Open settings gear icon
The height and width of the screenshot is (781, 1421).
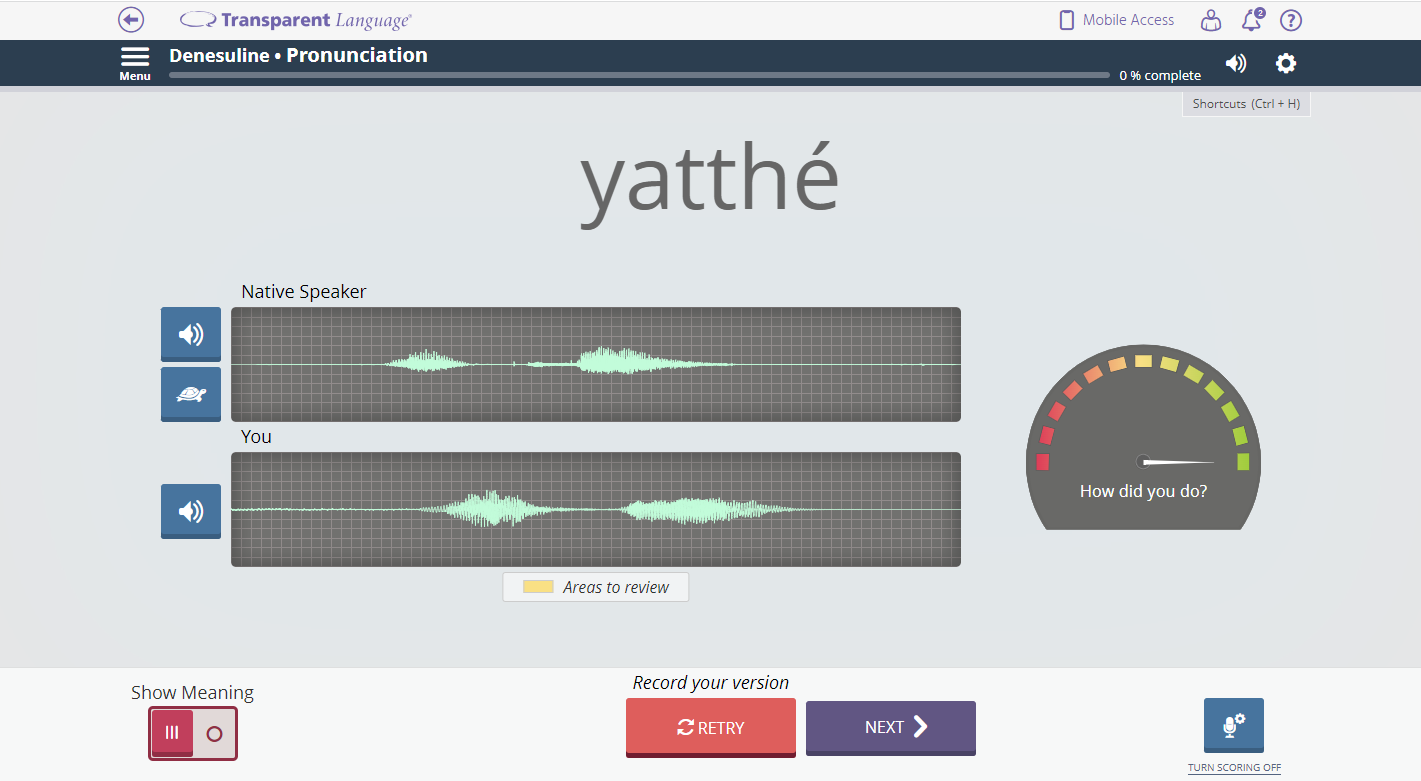1286,63
